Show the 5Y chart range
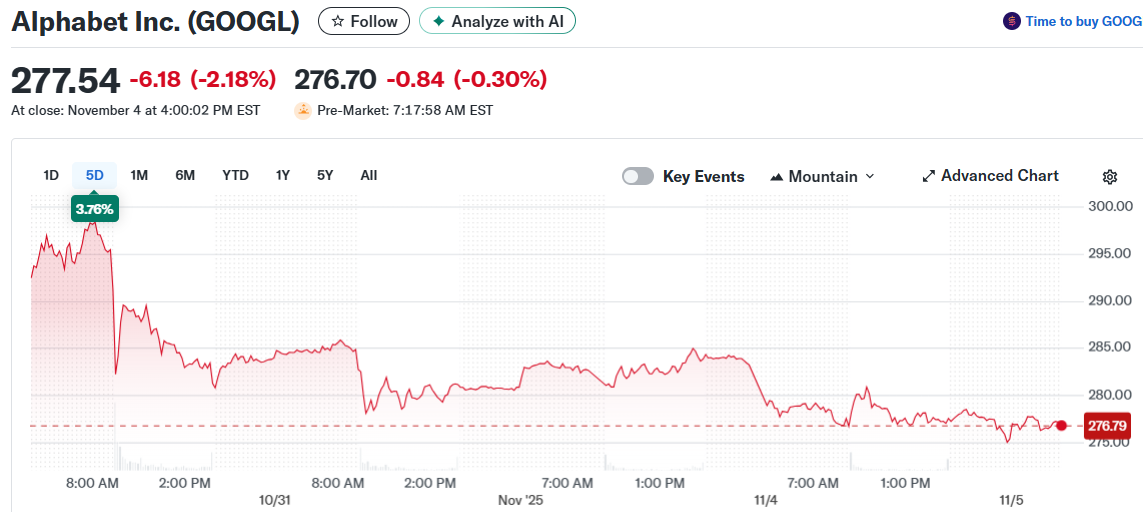1143x512 pixels. [x=325, y=175]
